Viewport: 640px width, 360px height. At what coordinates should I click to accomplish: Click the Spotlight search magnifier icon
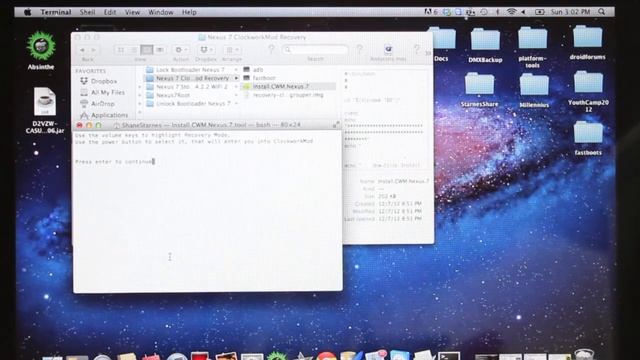point(602,12)
